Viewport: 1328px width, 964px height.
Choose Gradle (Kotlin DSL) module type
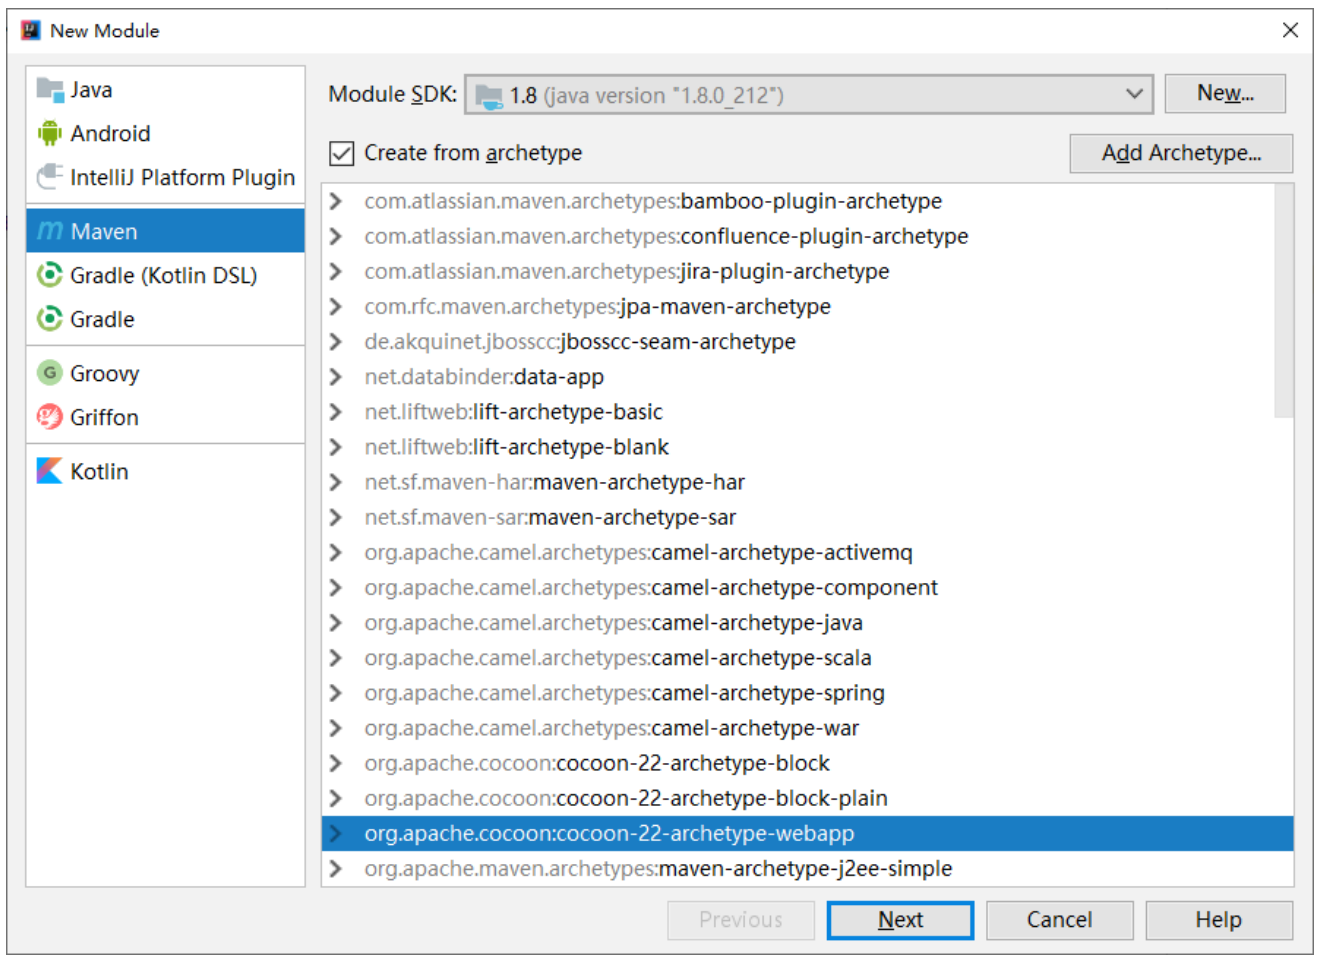(x=165, y=275)
